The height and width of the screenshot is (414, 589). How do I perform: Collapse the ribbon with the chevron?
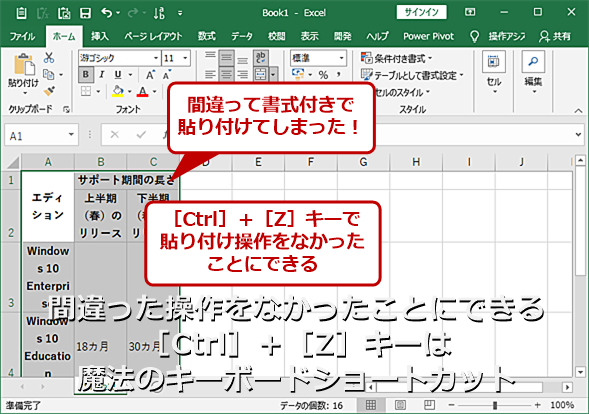click(578, 110)
